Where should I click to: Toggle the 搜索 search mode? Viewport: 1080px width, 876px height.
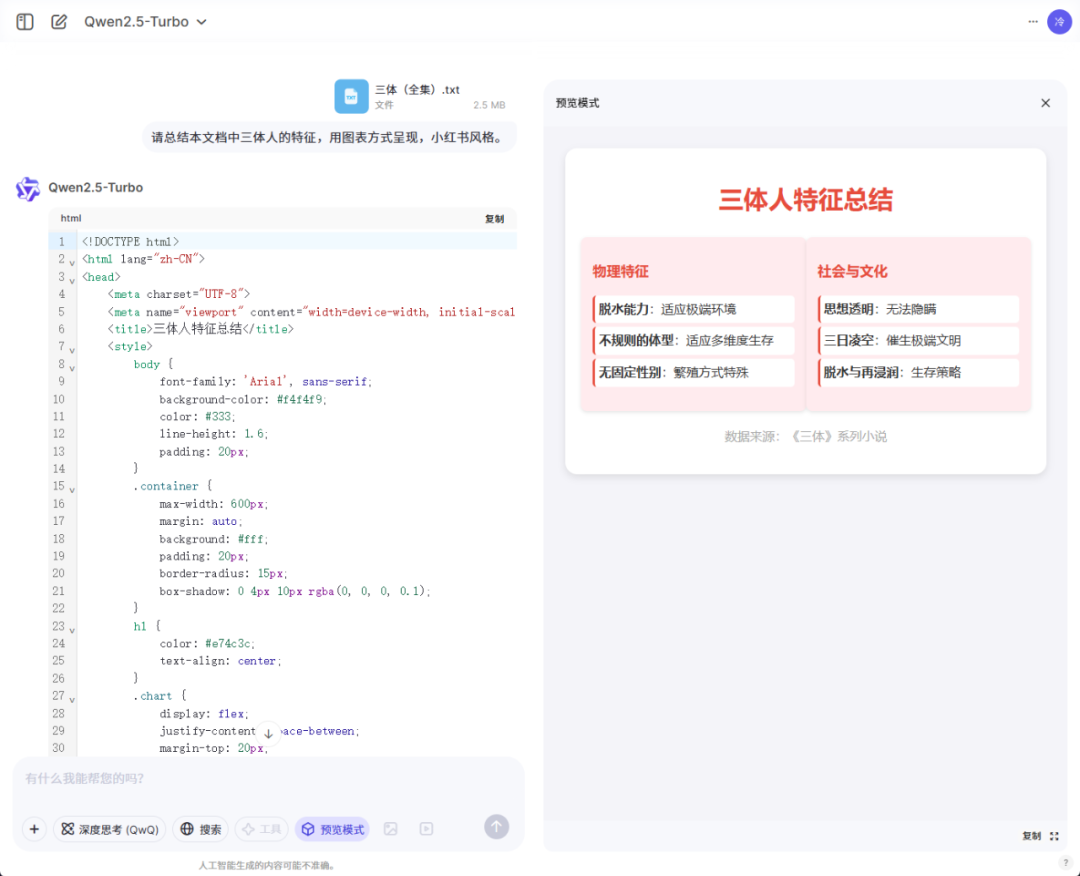click(200, 829)
